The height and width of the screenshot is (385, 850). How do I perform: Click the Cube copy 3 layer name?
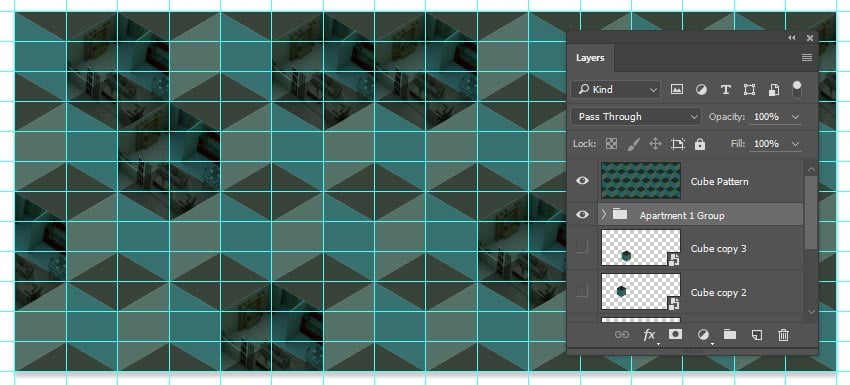click(718, 248)
